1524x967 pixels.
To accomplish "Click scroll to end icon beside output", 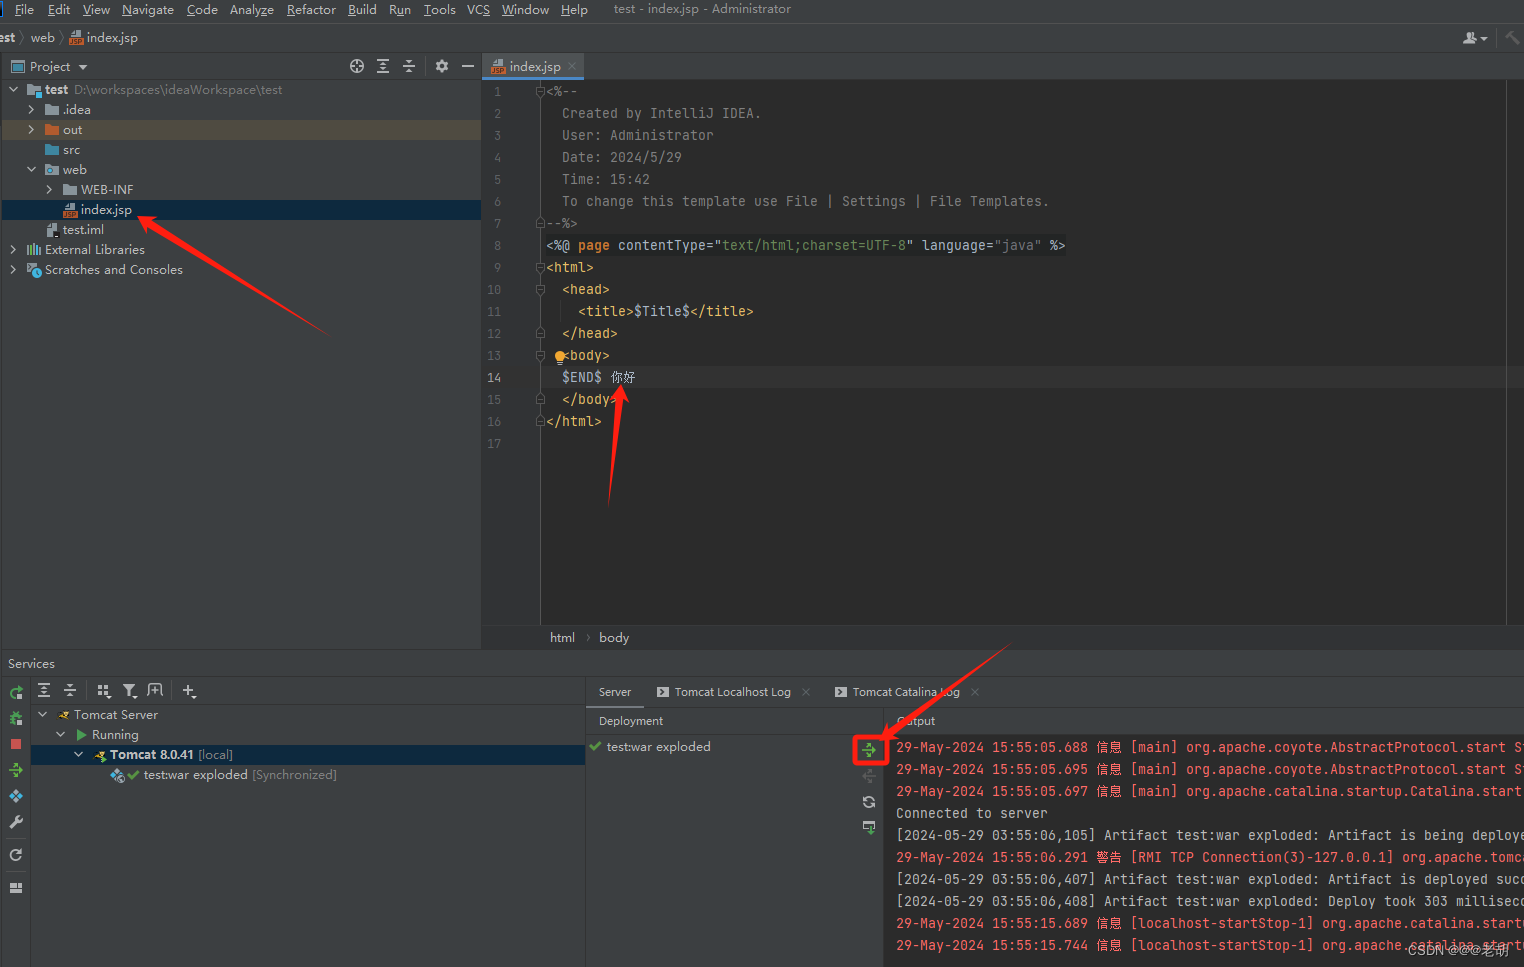I will [869, 828].
